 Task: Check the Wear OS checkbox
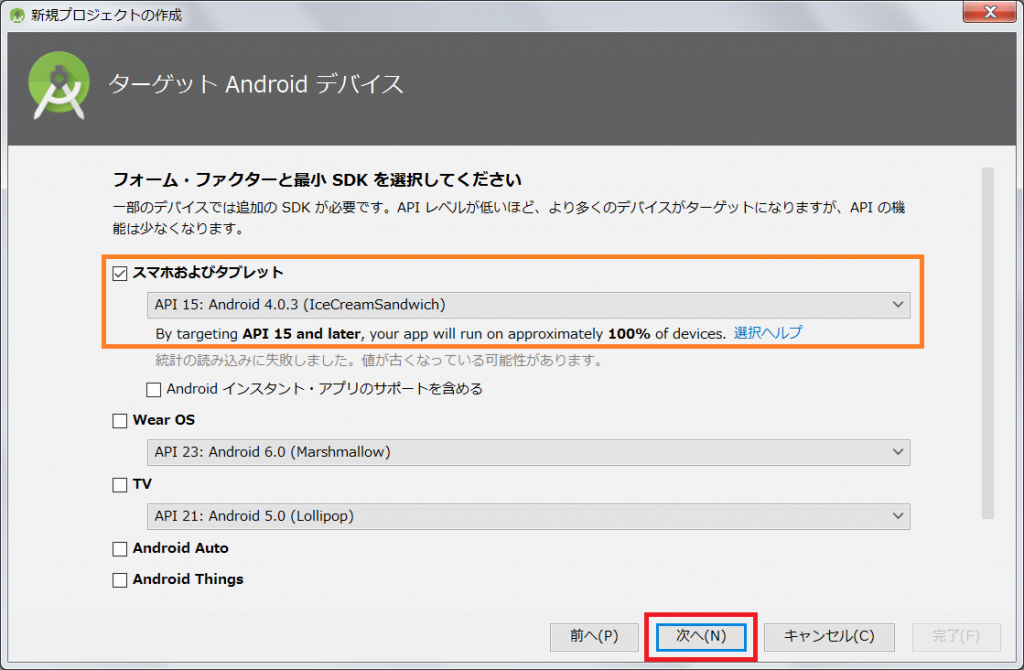120,420
